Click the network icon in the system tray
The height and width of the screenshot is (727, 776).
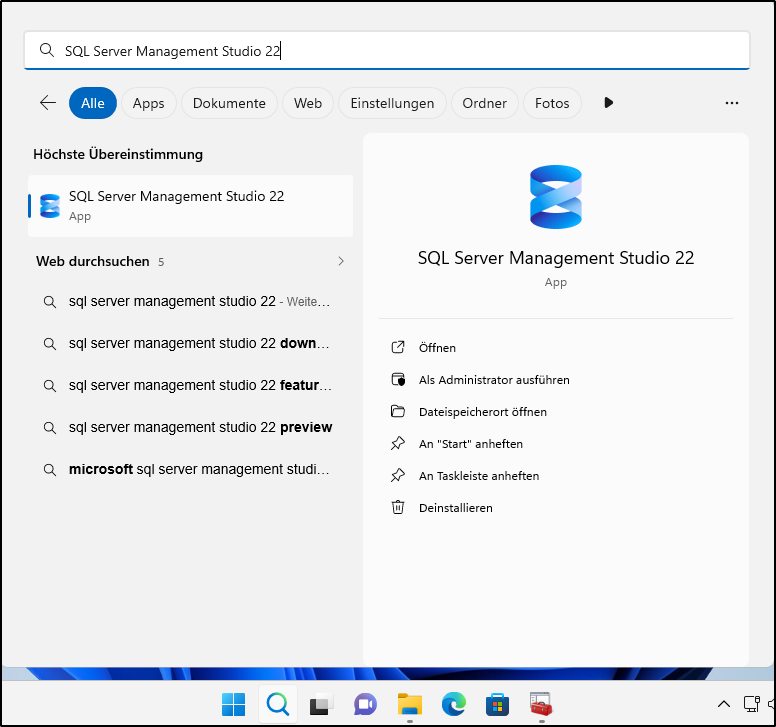click(751, 704)
